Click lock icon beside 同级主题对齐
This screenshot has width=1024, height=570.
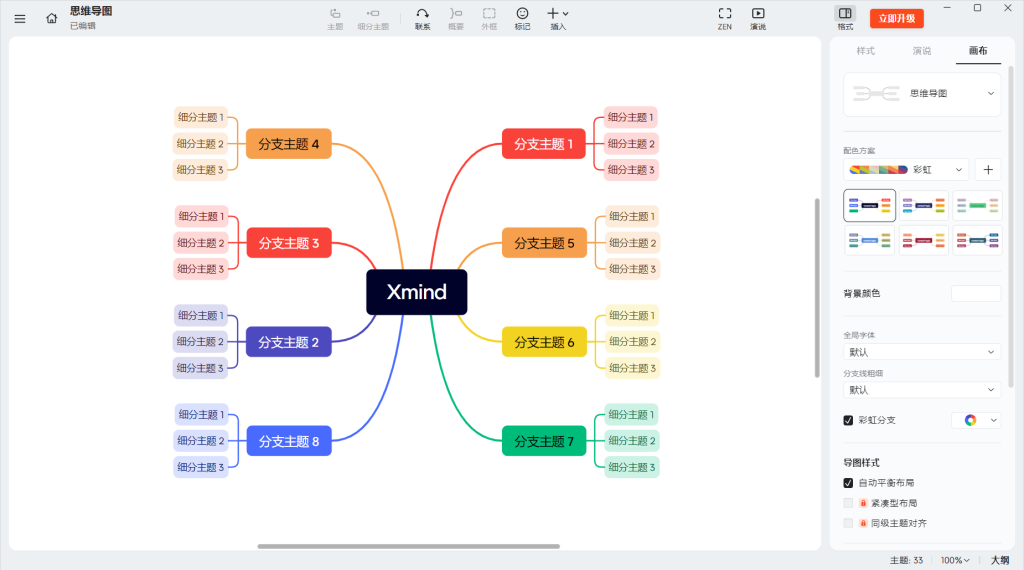click(x=863, y=523)
